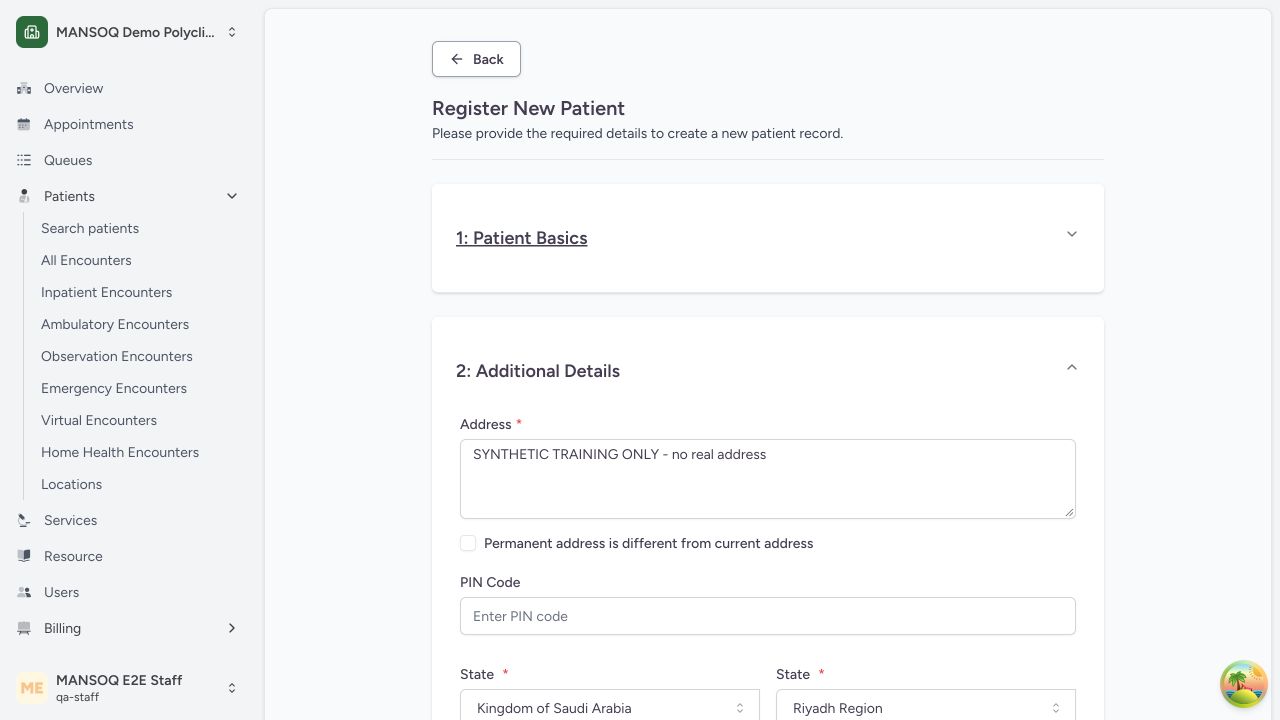The width and height of the screenshot is (1280, 720).
Task: Open the Overview page link
Action: (73, 88)
